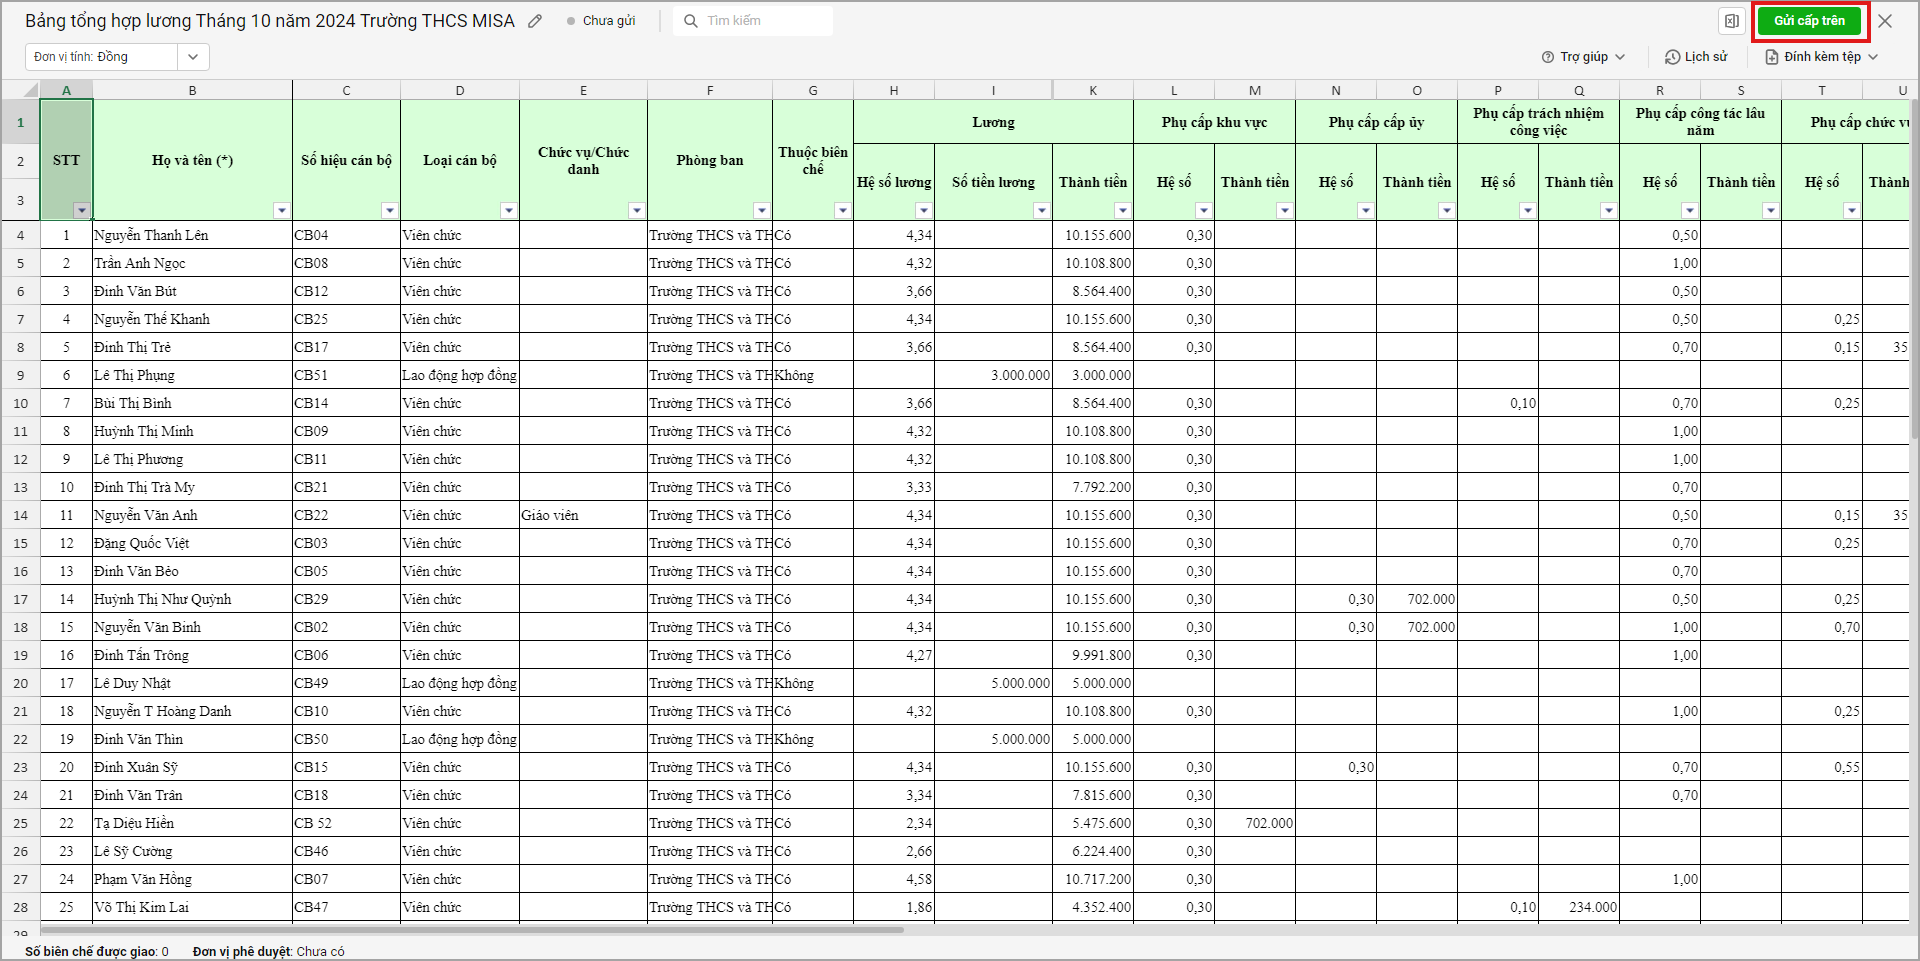This screenshot has width=1920, height=961.
Task: Expand the Loại cán bộ column filter
Action: coord(508,210)
